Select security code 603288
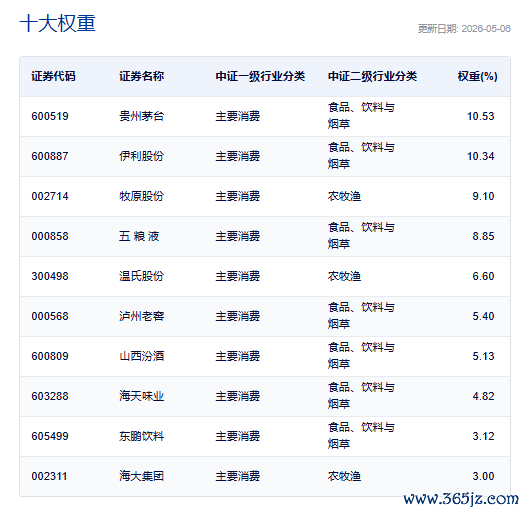The width and height of the screenshot is (526, 514). [50, 396]
